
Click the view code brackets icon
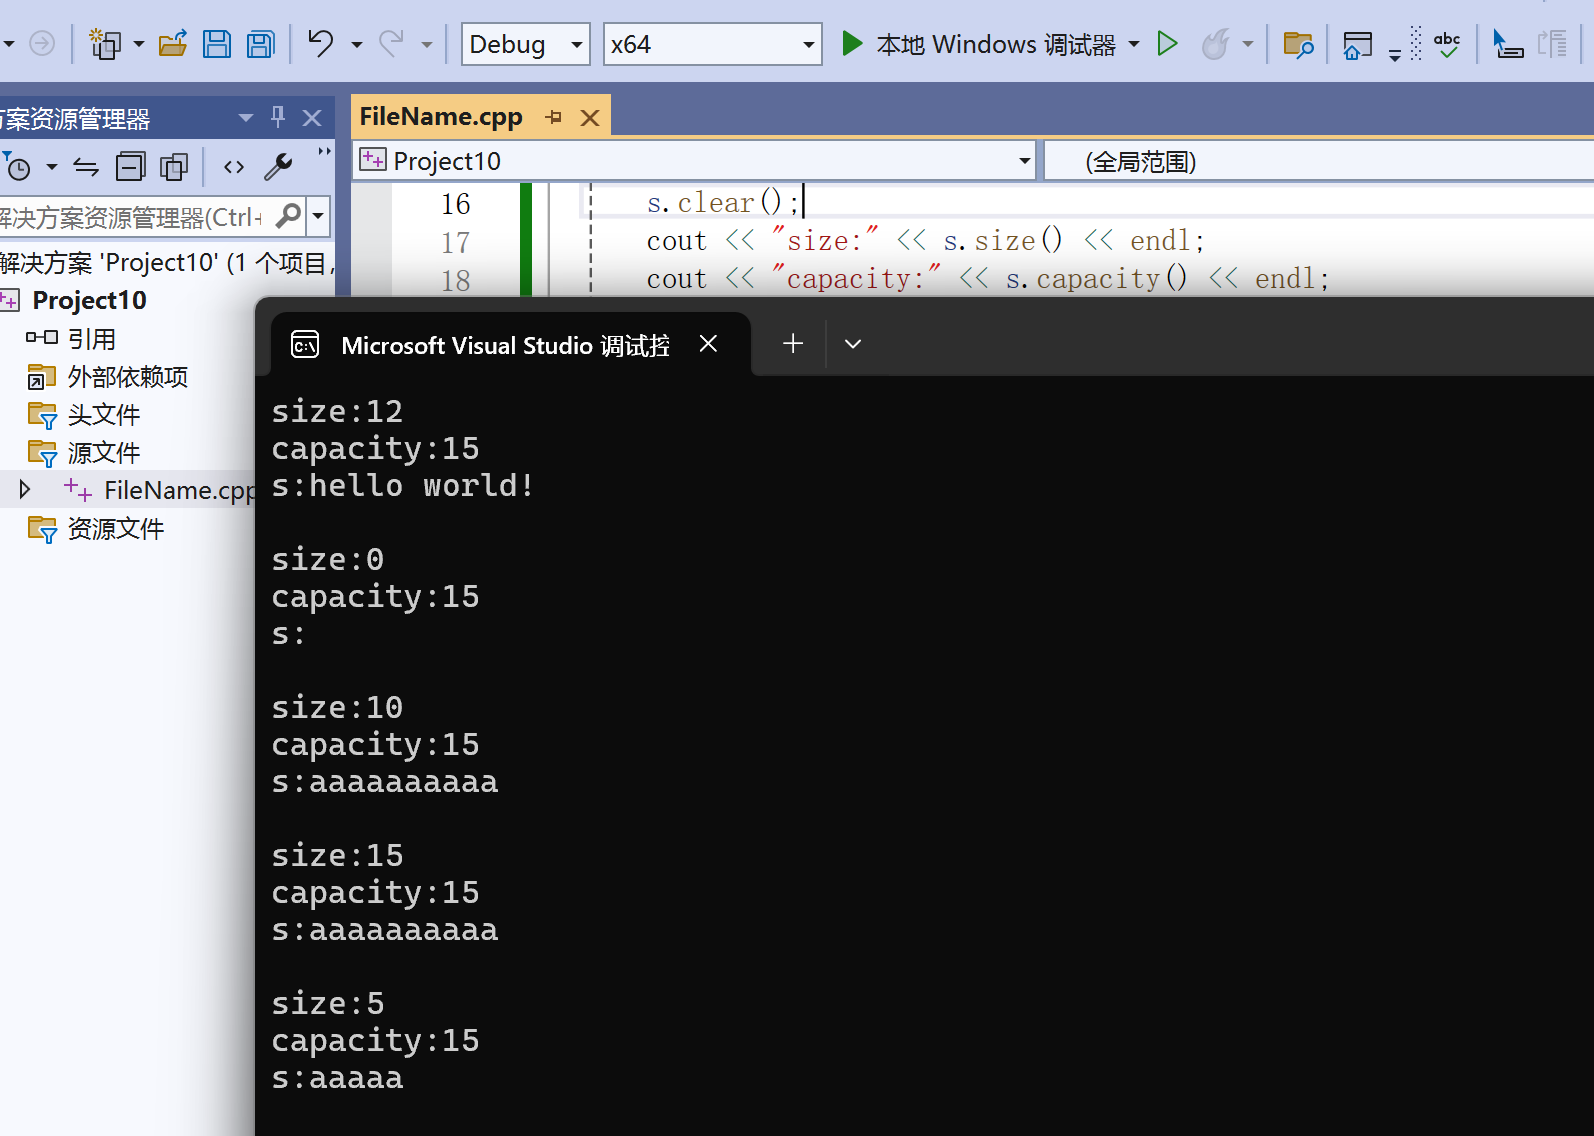tap(234, 167)
